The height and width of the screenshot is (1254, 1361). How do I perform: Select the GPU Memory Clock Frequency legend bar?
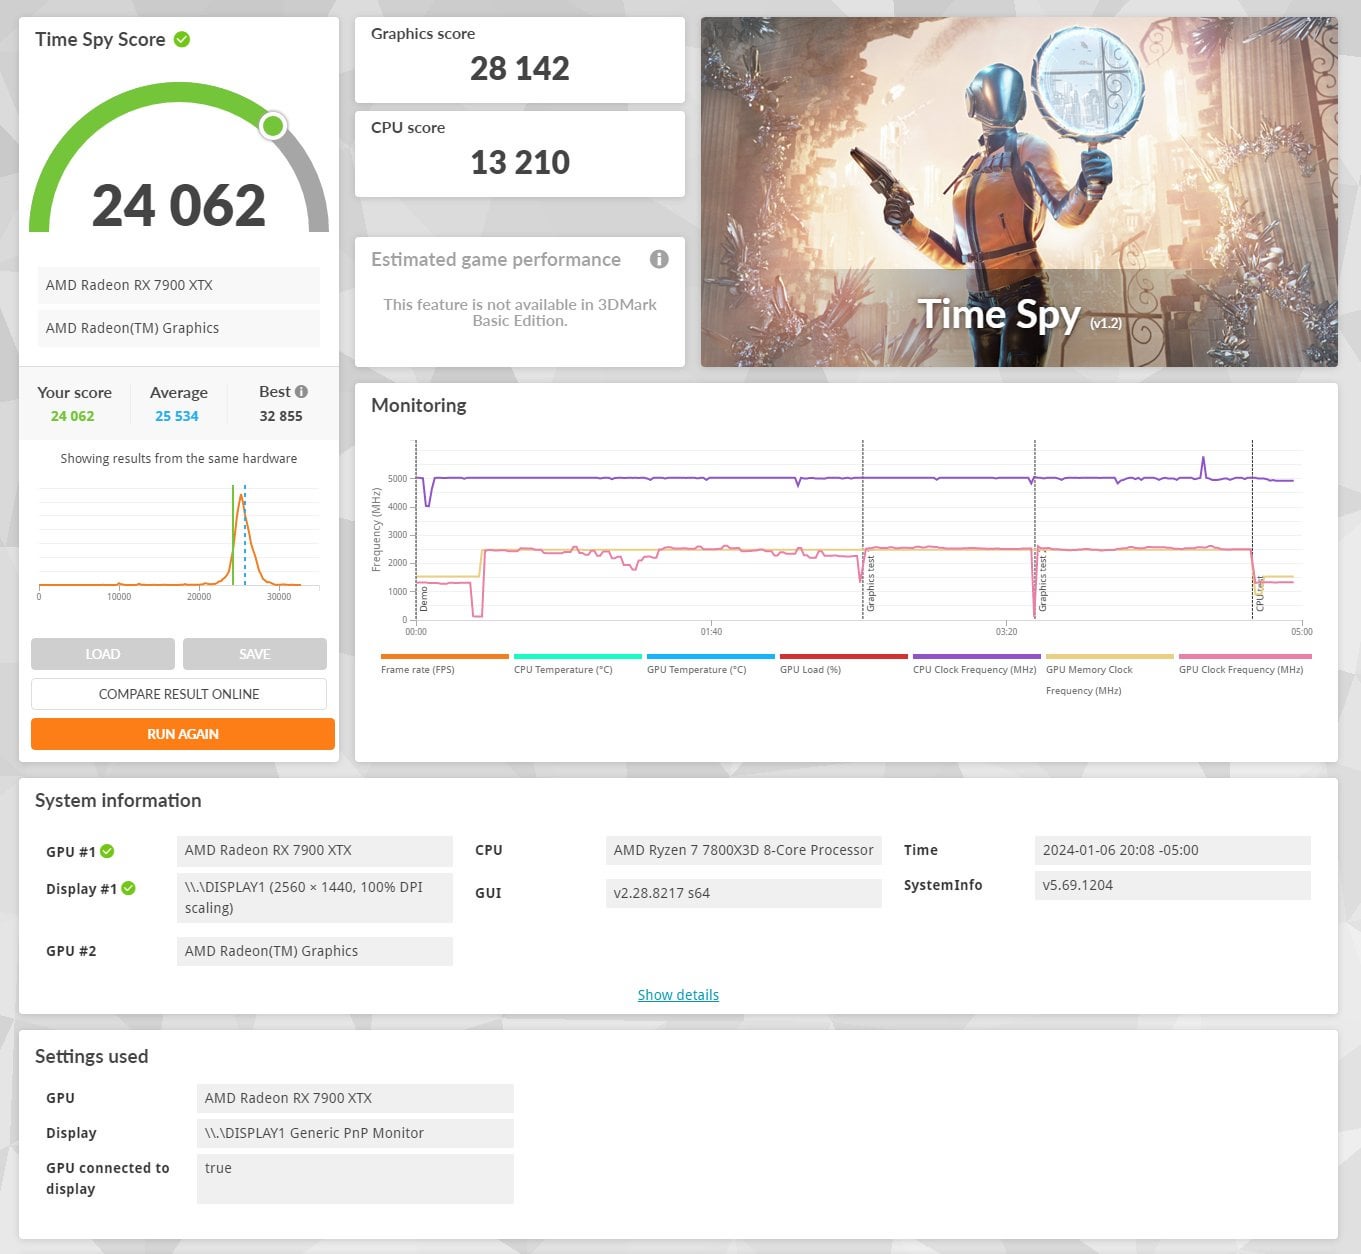(x=1109, y=657)
